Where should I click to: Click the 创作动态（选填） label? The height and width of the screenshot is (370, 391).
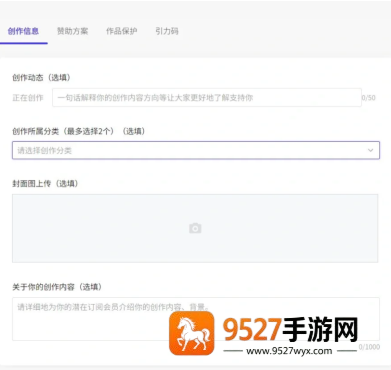click(41, 78)
